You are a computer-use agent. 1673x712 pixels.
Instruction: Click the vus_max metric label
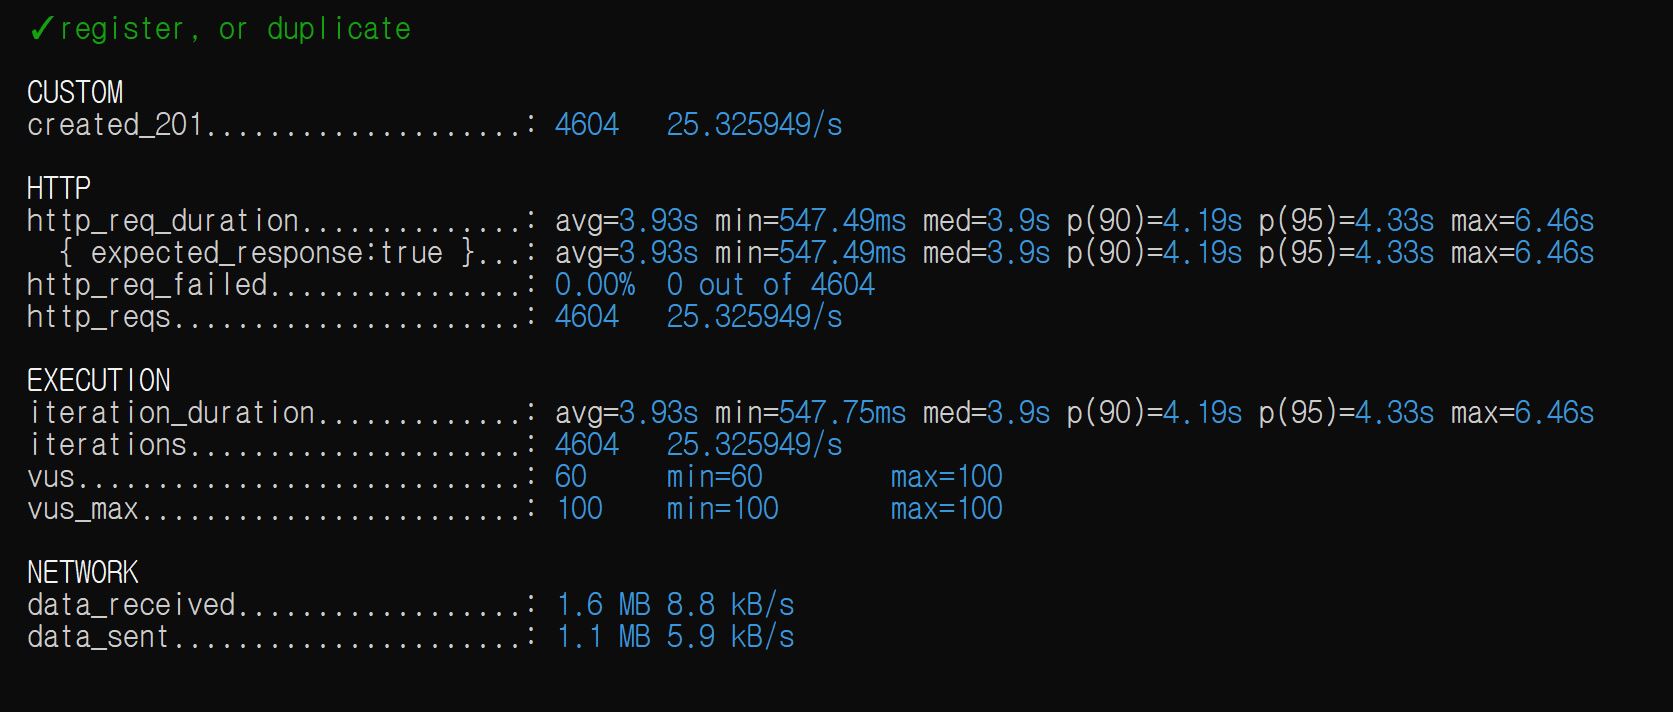(x=83, y=509)
